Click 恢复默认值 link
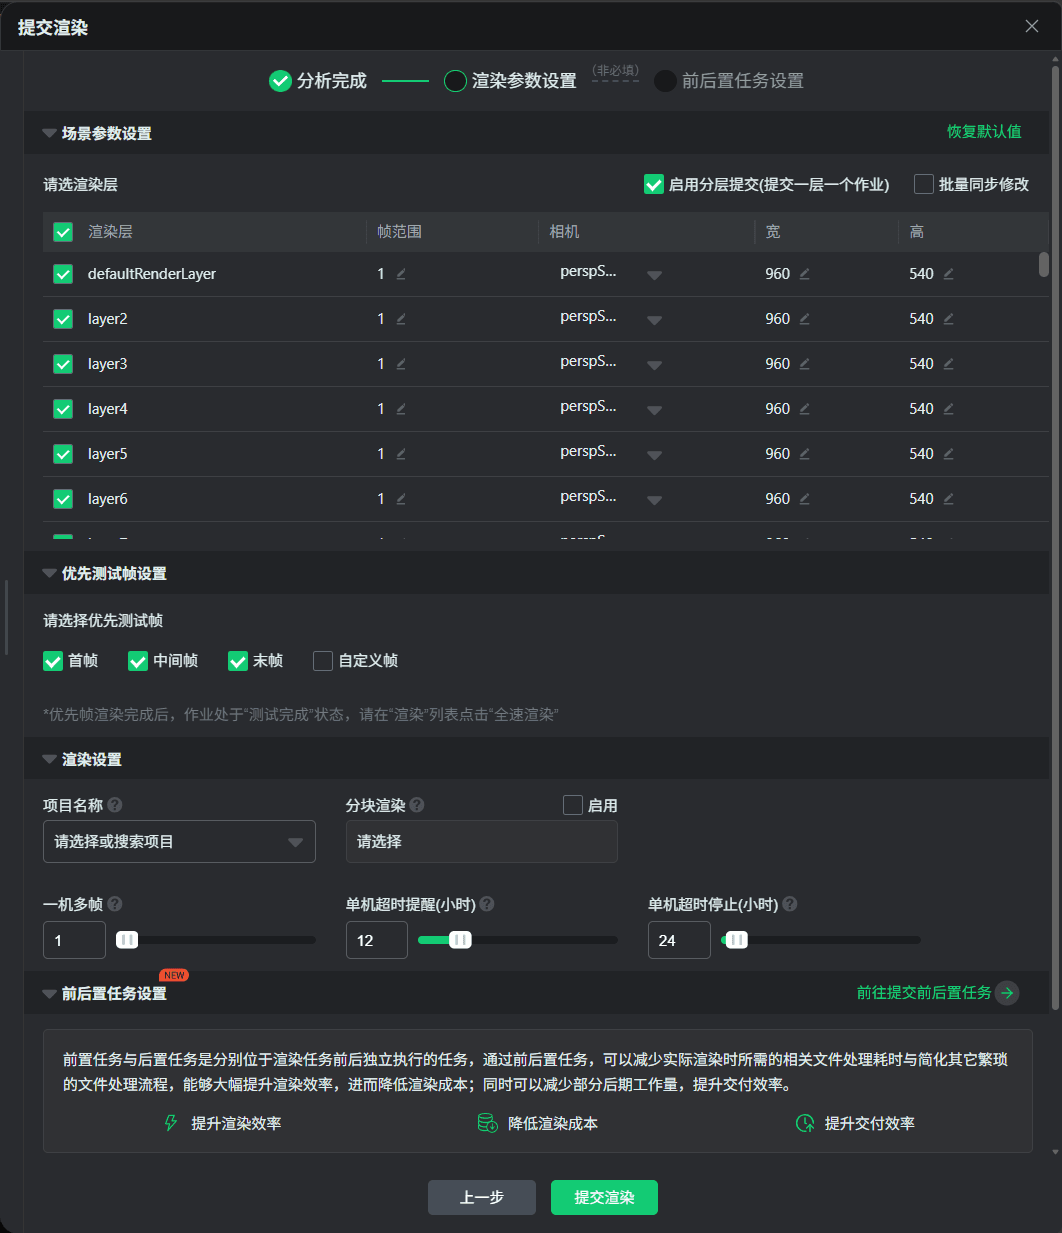This screenshot has width=1062, height=1233. [x=984, y=132]
